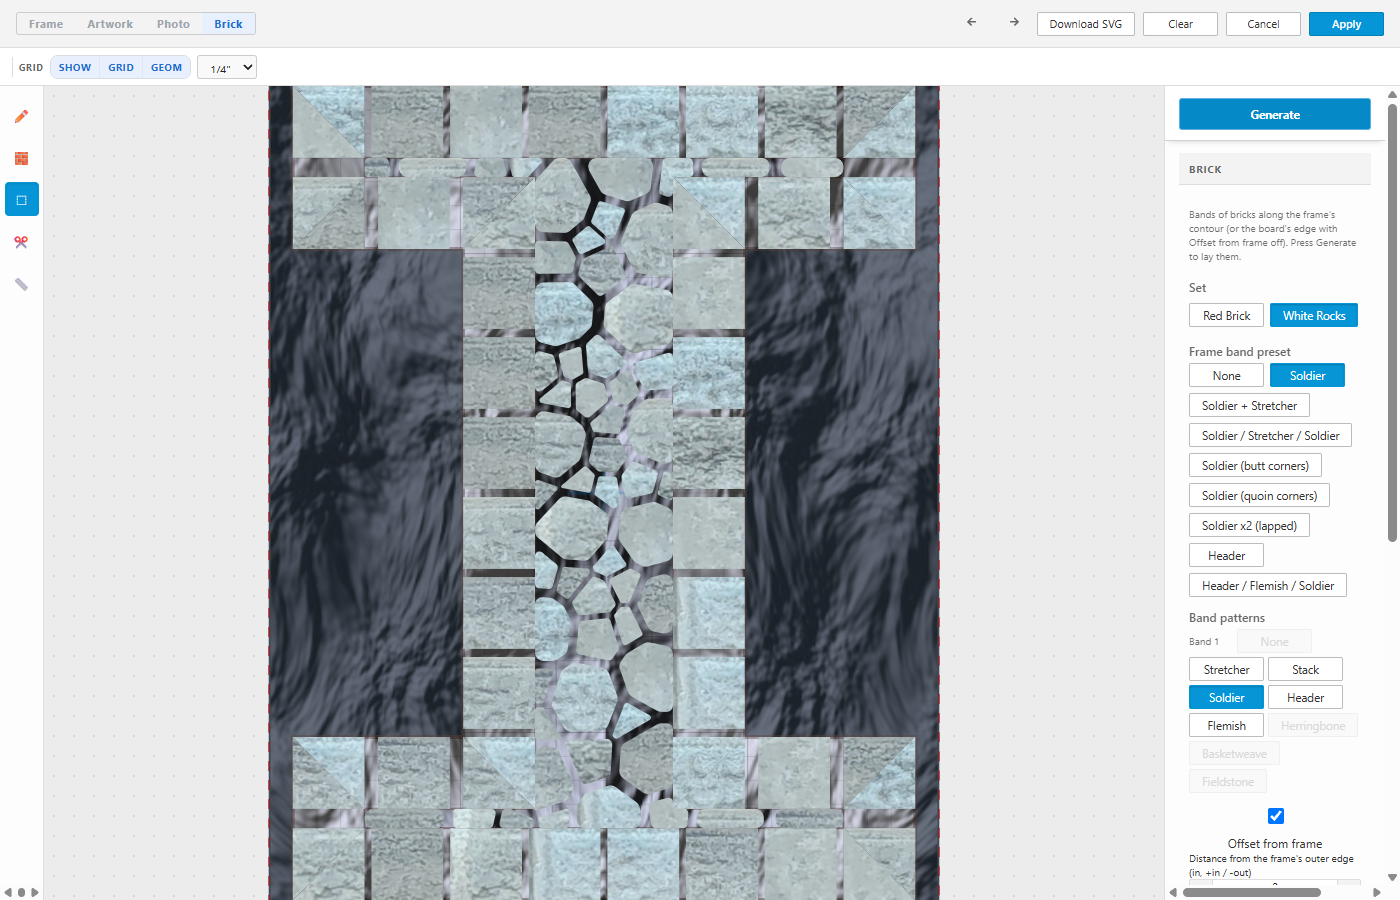Select the Red Brick set
This screenshot has height=900, width=1400.
pyautogui.click(x=1226, y=315)
